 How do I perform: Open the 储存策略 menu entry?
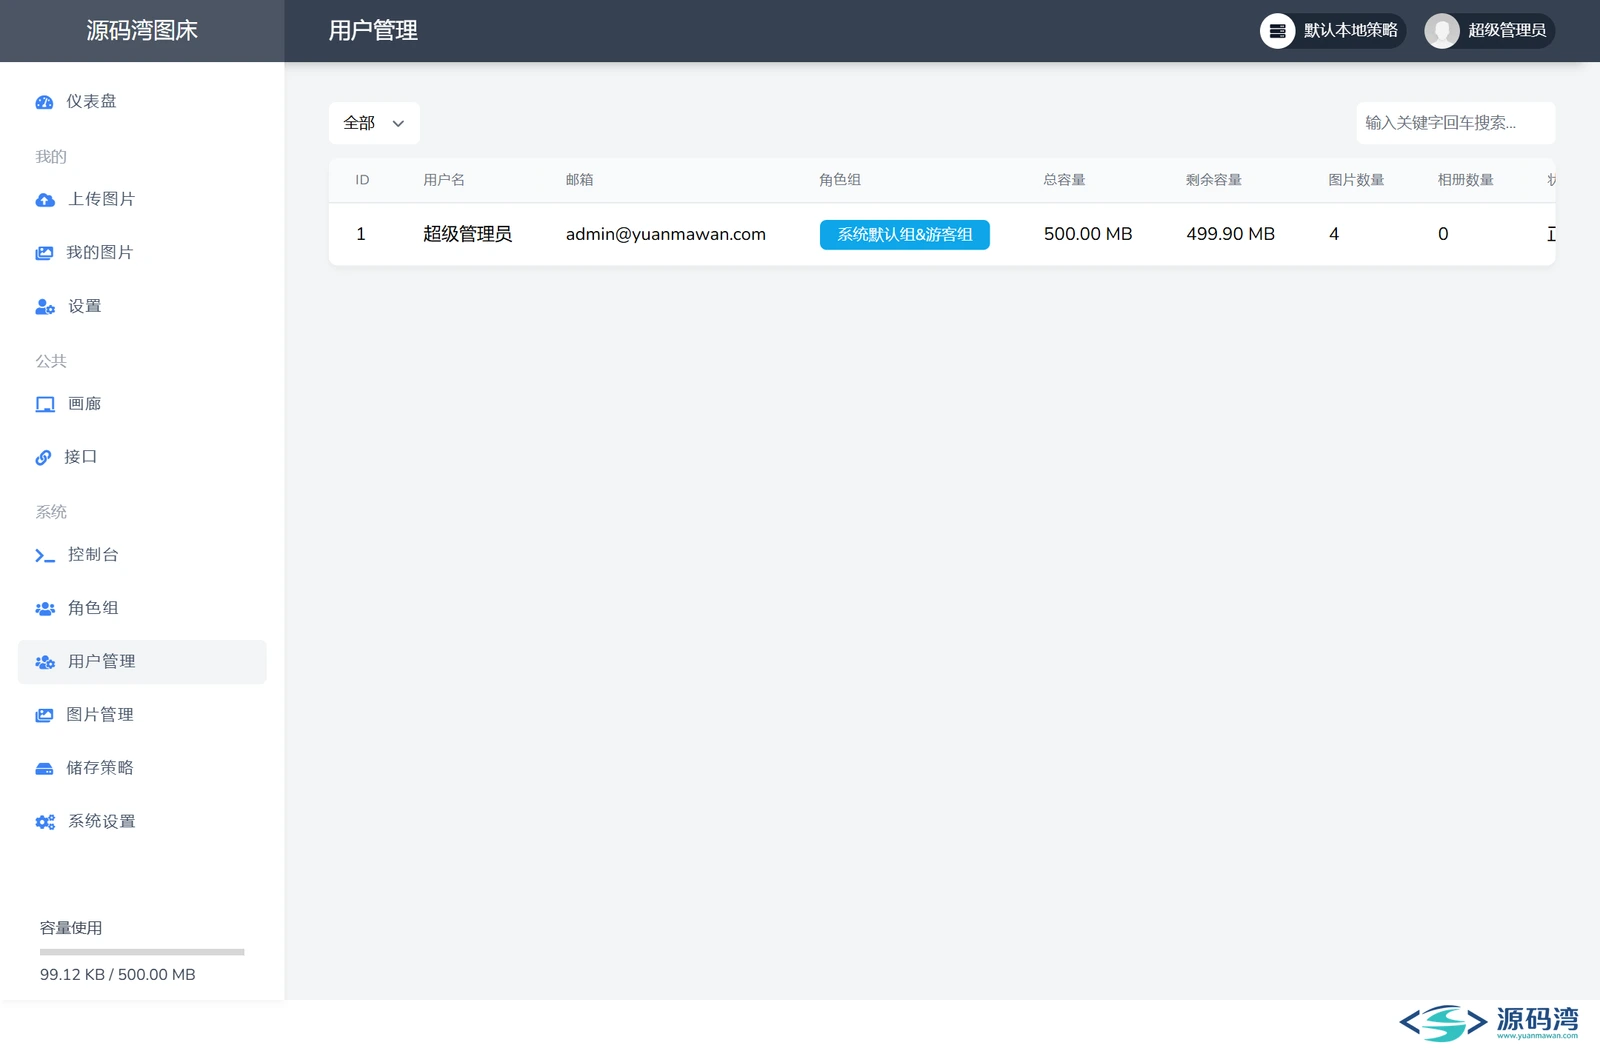point(142,768)
